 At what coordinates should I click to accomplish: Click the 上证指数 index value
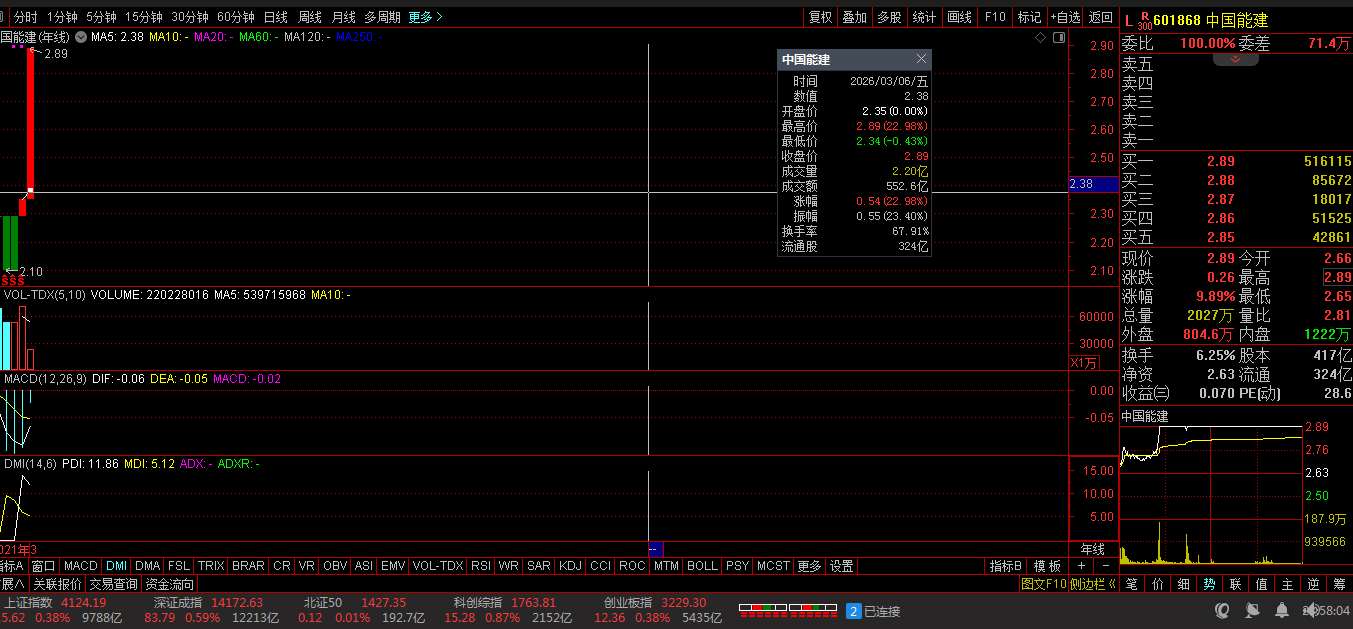[83, 602]
